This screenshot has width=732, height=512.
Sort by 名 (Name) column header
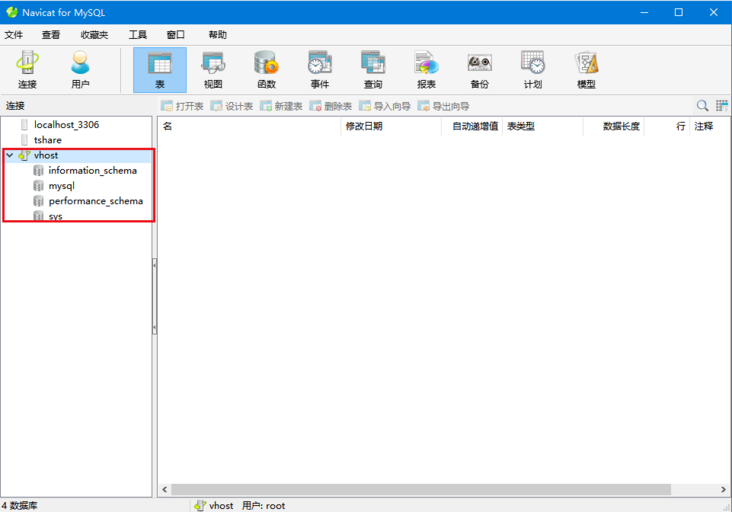(x=250, y=126)
